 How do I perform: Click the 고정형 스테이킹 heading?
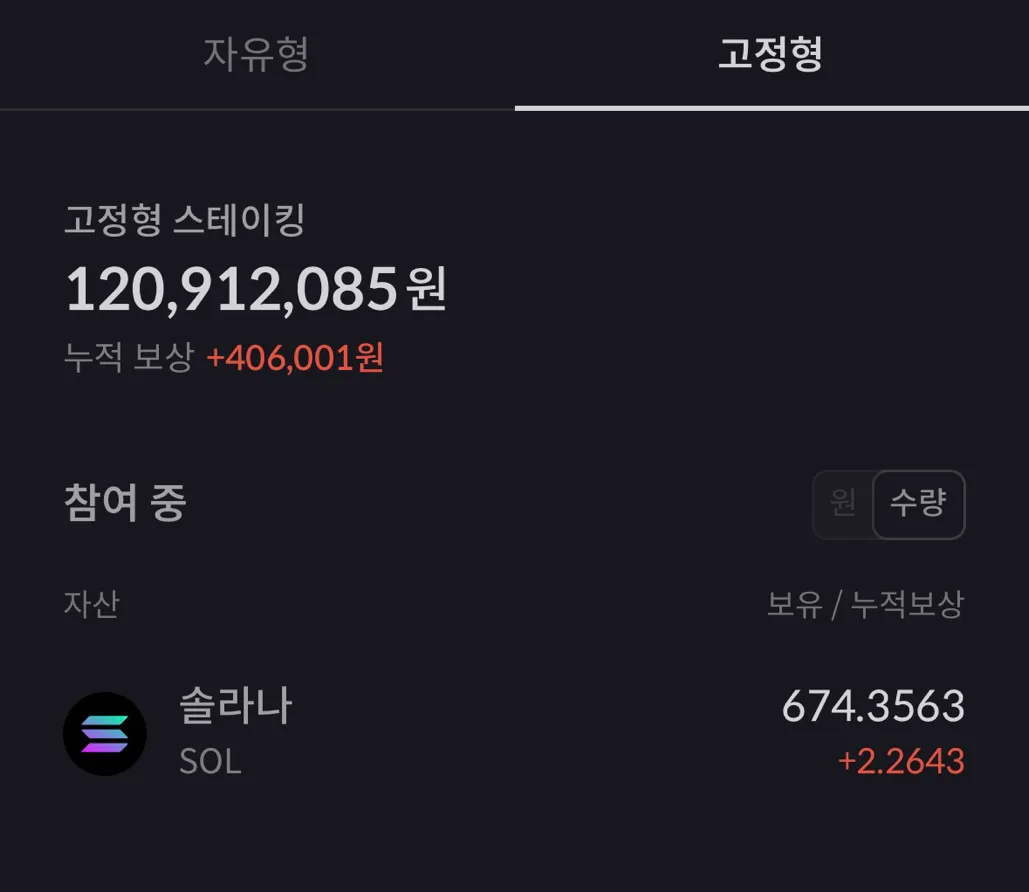(x=184, y=220)
